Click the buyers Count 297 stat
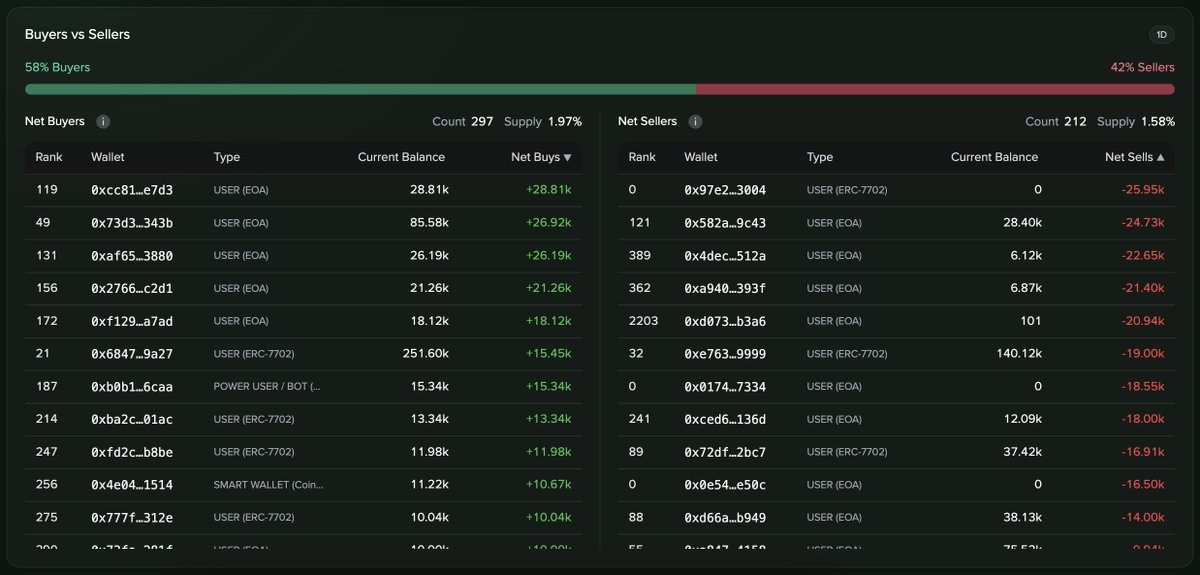The image size is (1200, 575). (463, 122)
